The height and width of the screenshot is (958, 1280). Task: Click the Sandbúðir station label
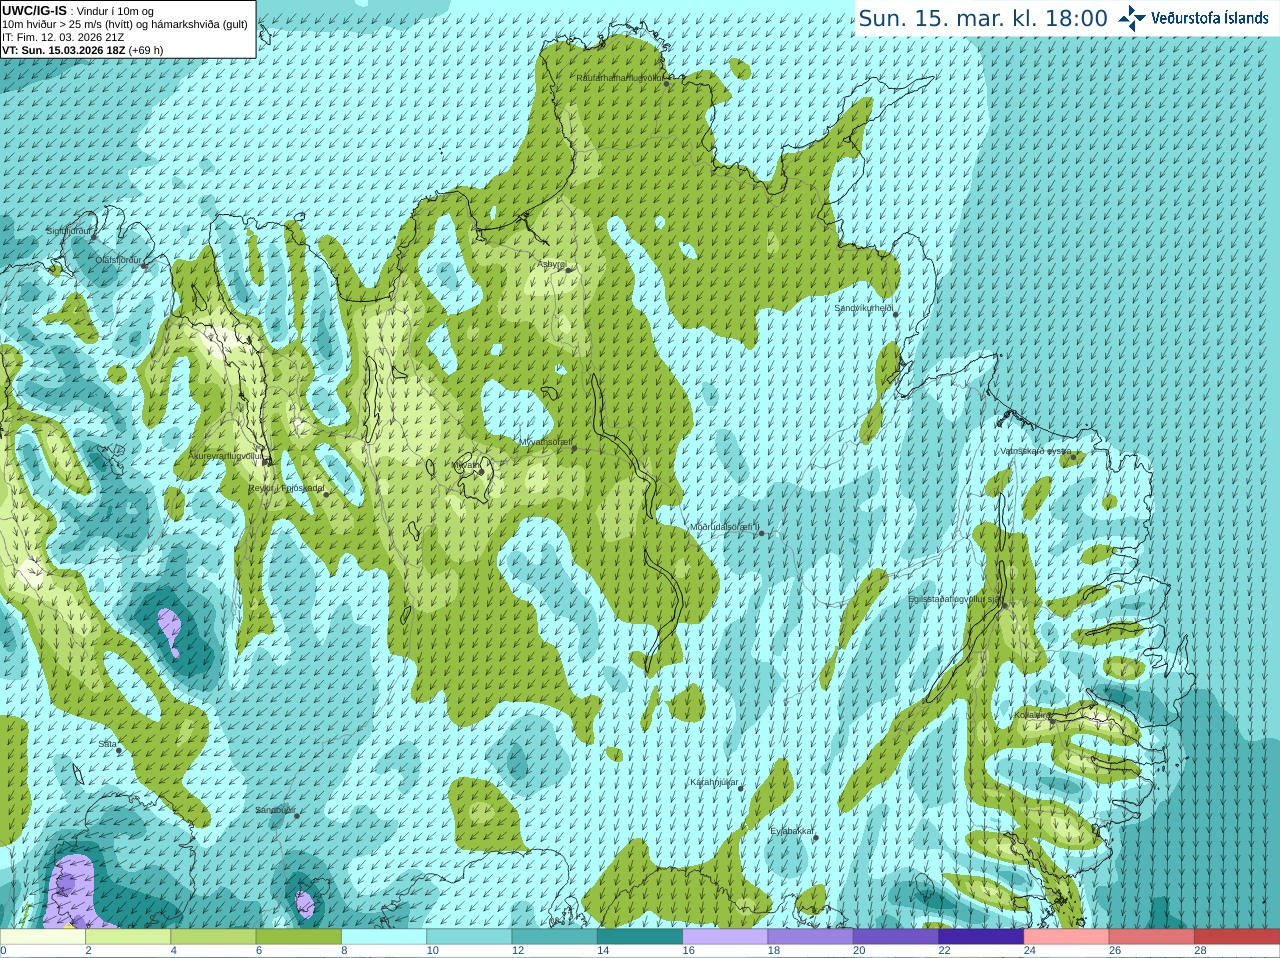coord(274,810)
